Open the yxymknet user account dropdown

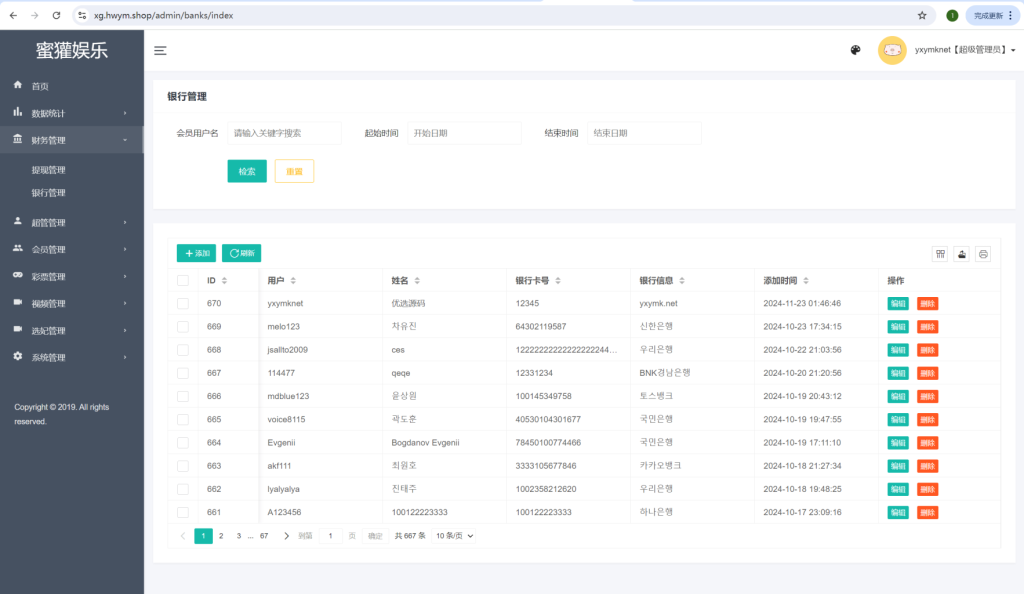(965, 50)
